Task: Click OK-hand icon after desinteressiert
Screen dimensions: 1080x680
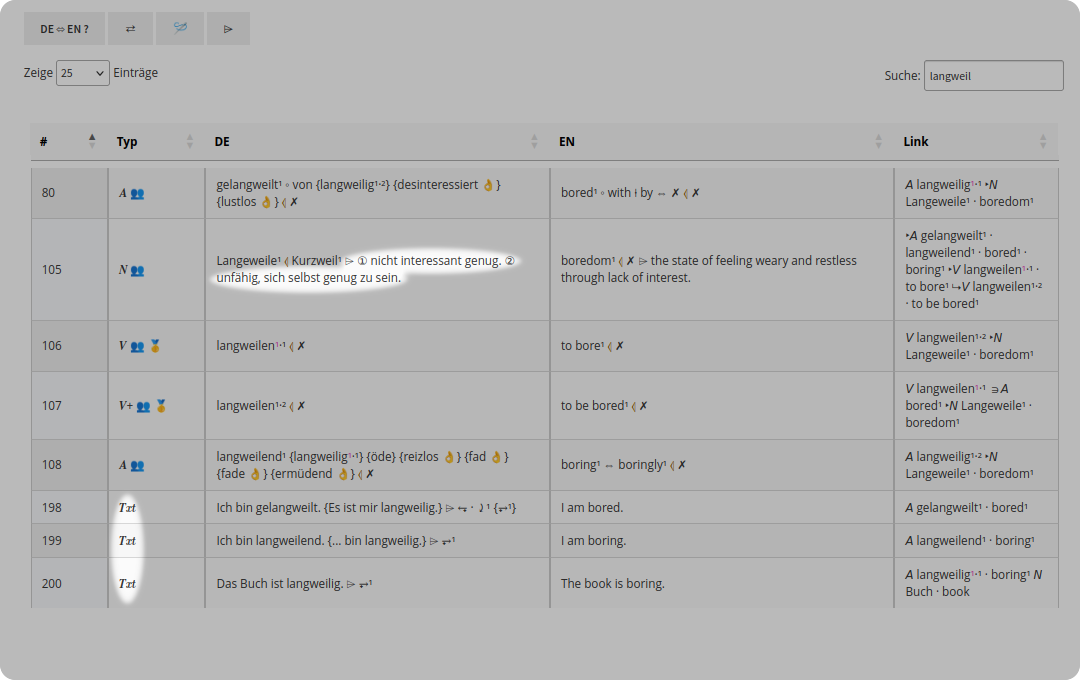Action: pyautogui.click(x=488, y=185)
